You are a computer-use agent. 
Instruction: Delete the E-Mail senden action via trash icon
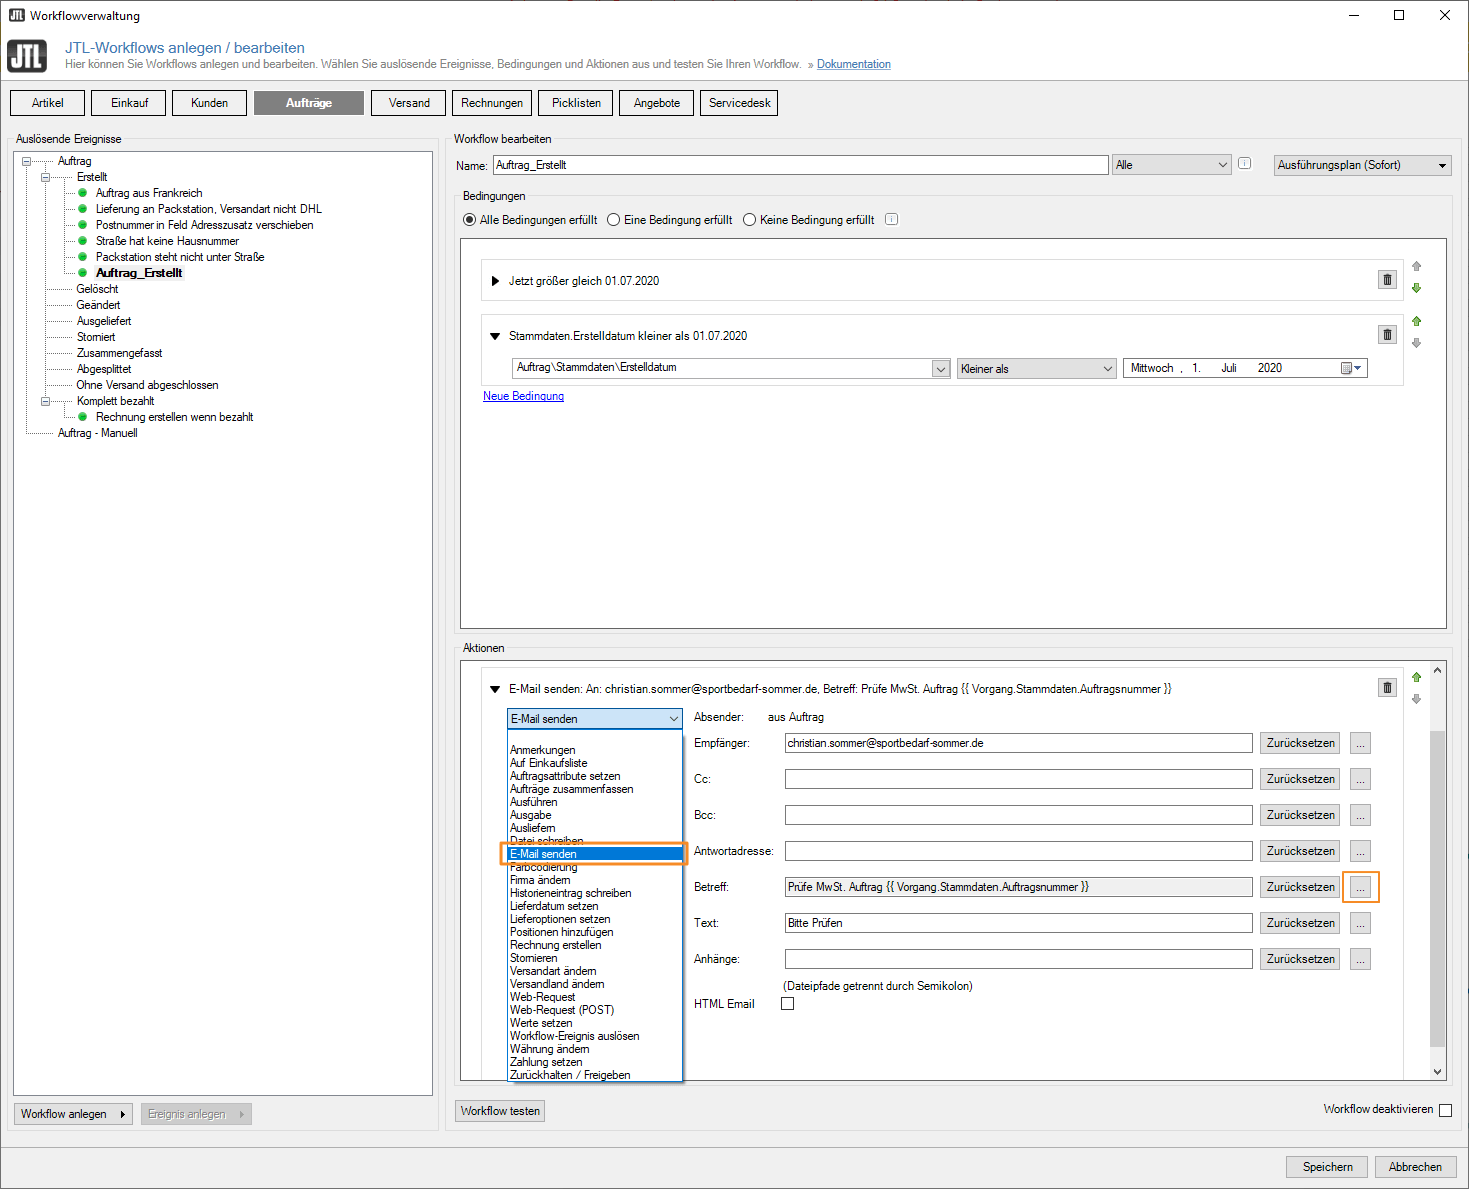(1387, 687)
